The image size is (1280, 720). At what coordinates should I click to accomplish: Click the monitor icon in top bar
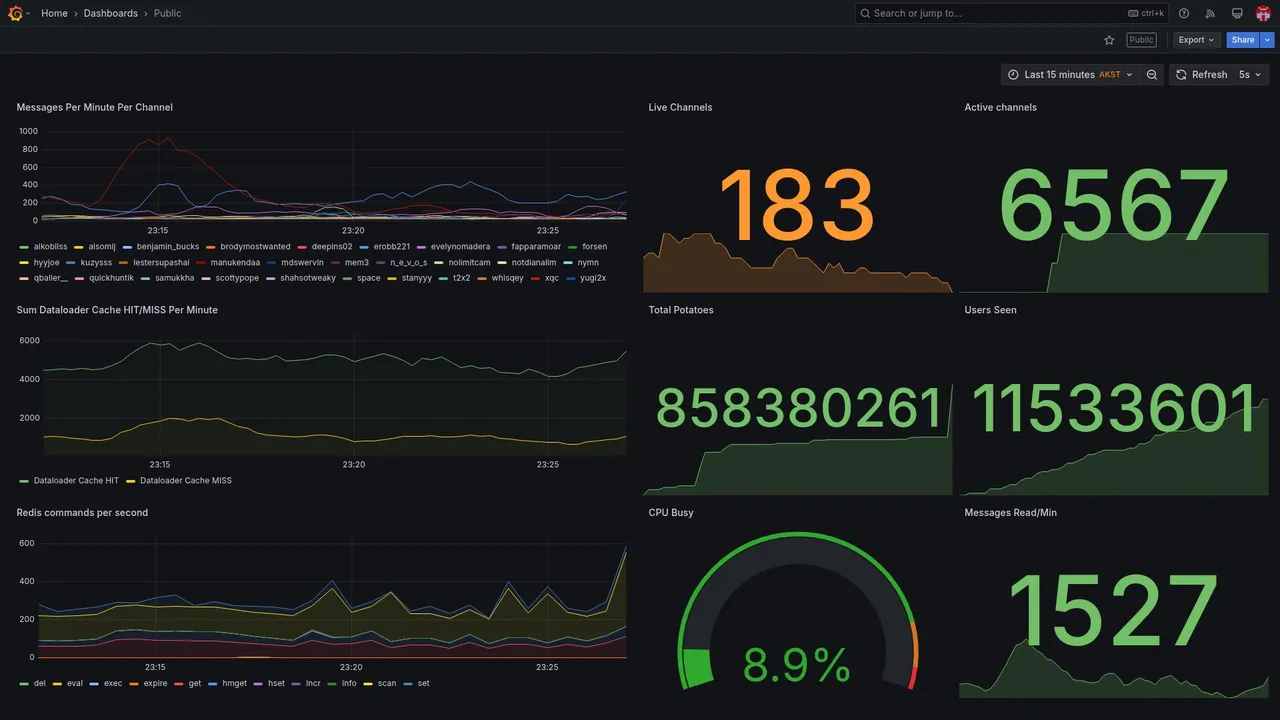click(x=1237, y=13)
